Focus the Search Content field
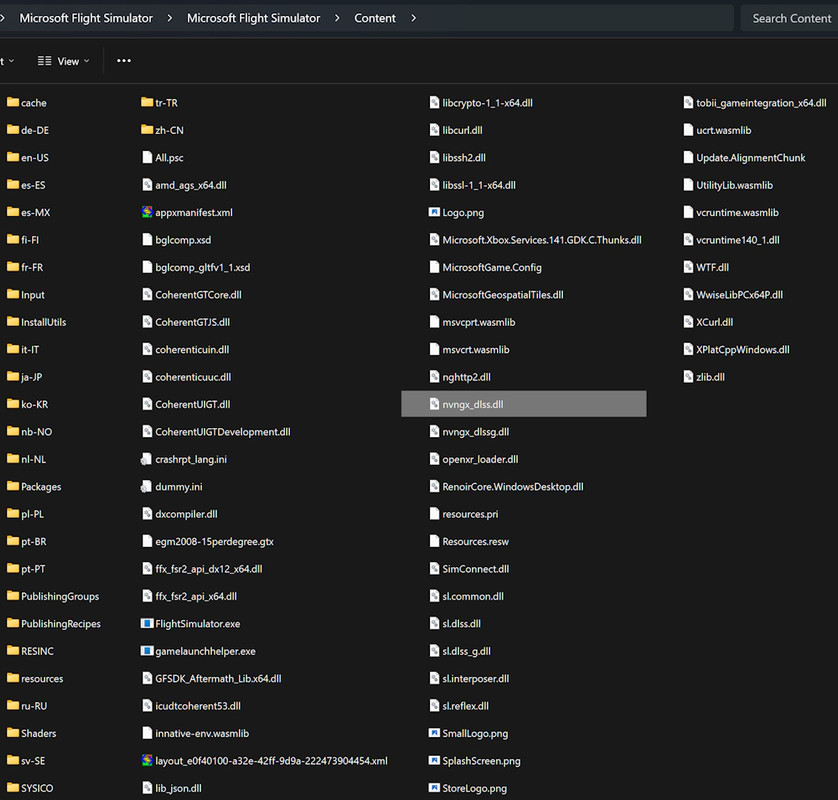Viewport: 838px width, 800px height. click(x=789, y=18)
